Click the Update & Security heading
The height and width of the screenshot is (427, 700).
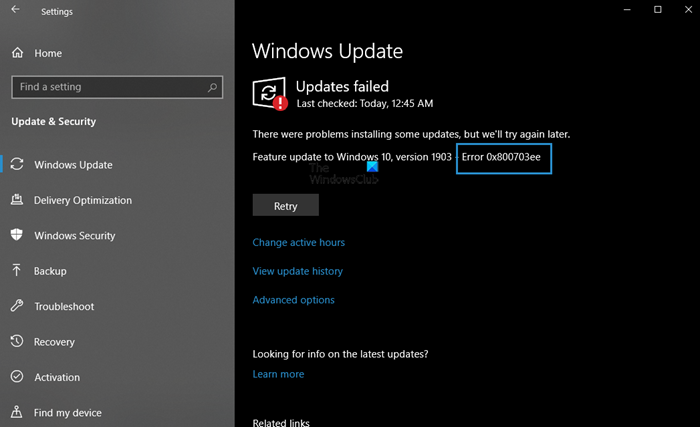coord(54,121)
